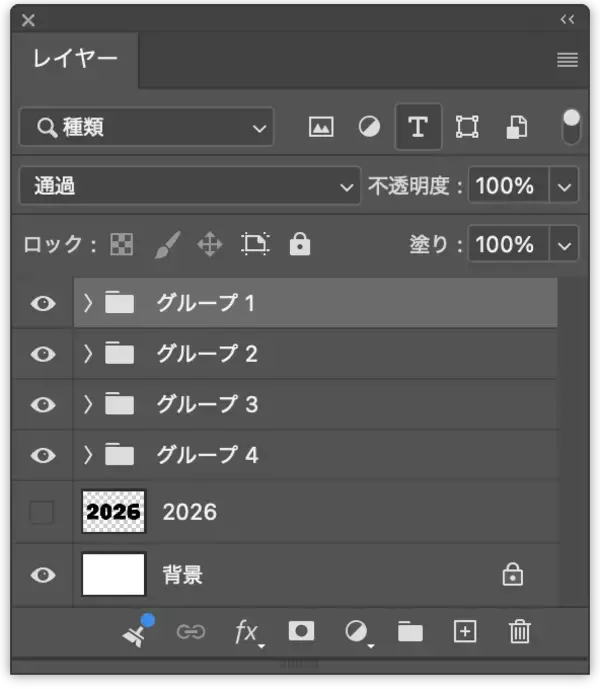The image size is (600, 689).
Task: Open the panel hamburger options menu
Action: tap(567, 59)
